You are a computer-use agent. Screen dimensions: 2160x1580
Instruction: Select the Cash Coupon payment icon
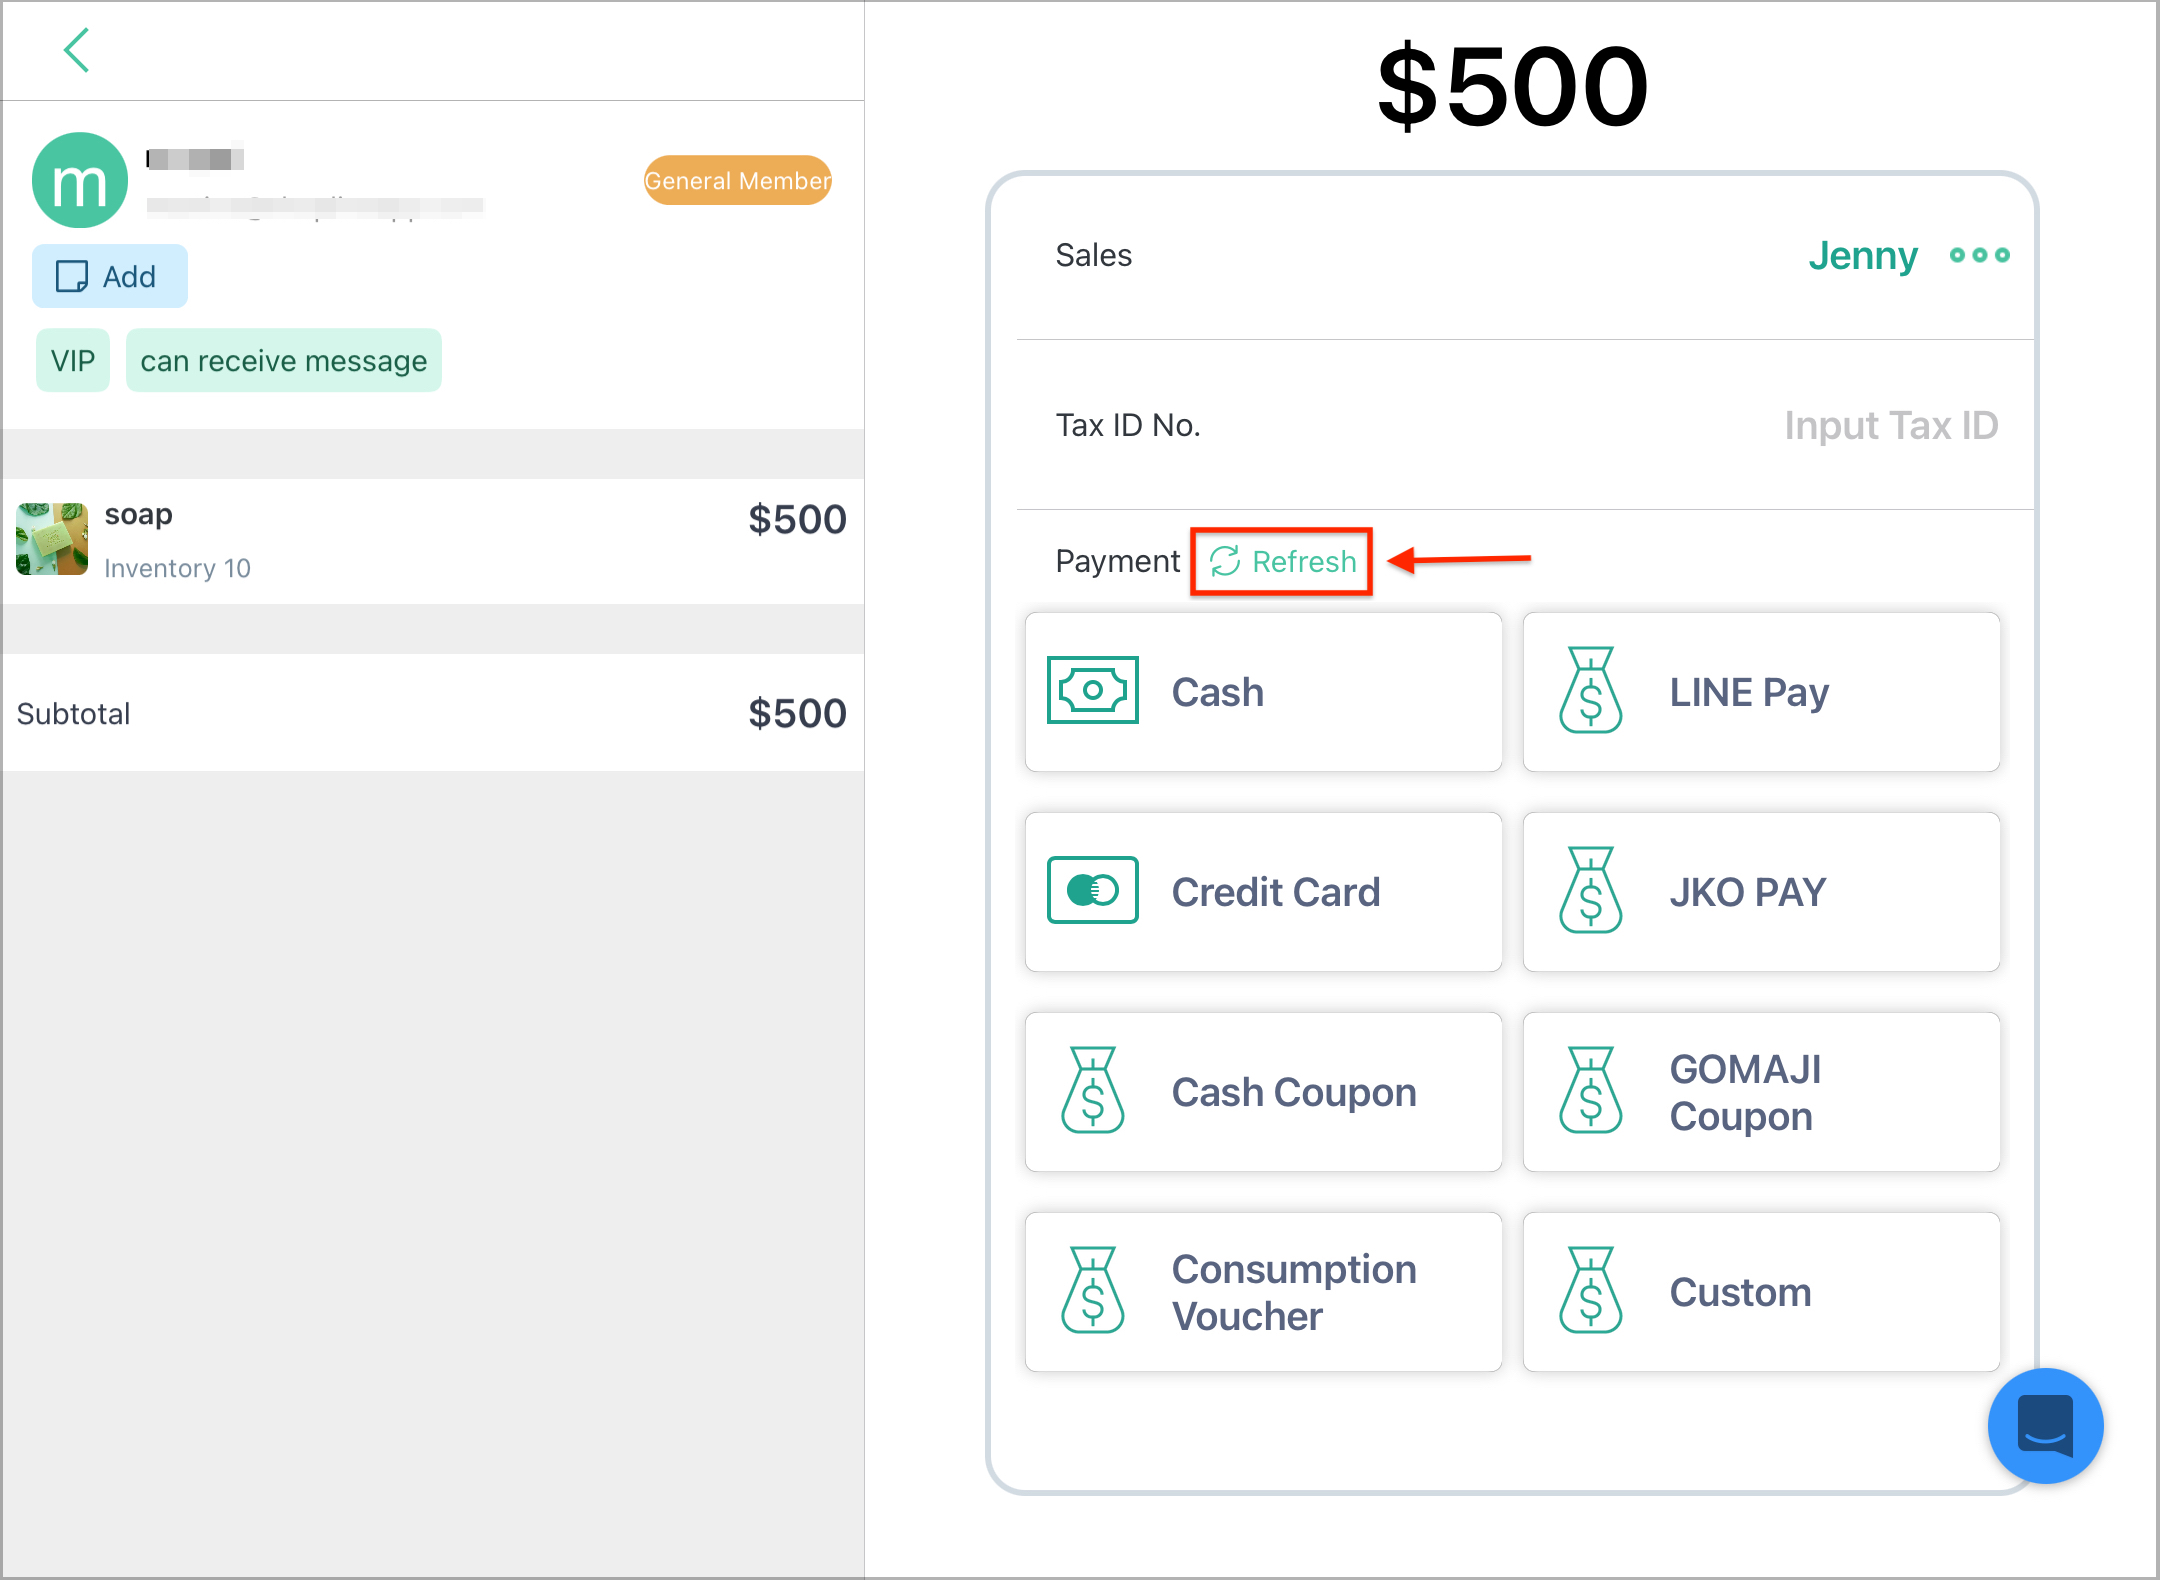[x=1090, y=1091]
